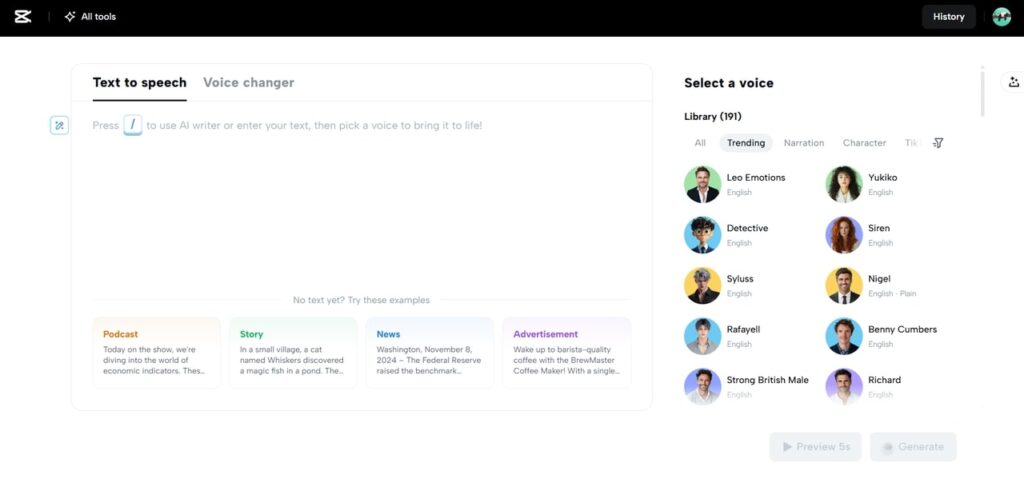1024x479 pixels.
Task: Select the Text to speech tab
Action: 140,83
